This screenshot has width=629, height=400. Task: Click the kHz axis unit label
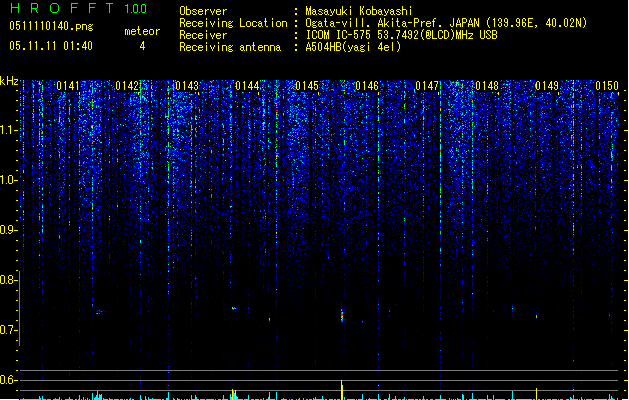[9, 81]
